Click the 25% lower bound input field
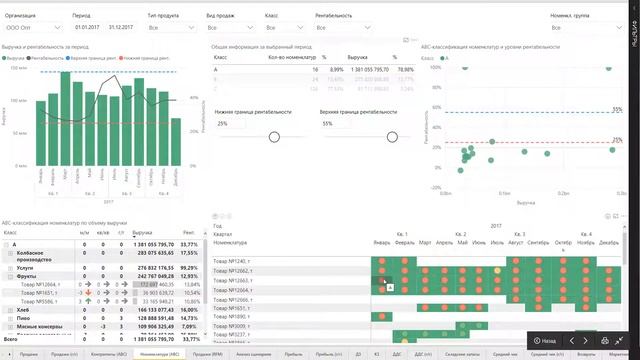Viewport: 640px width, 360px height. coord(231,124)
